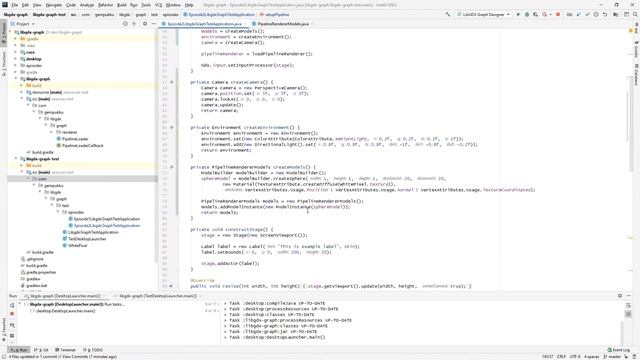Collapse the libgdx-graph root project node
640x360 pixels.
(10, 32)
